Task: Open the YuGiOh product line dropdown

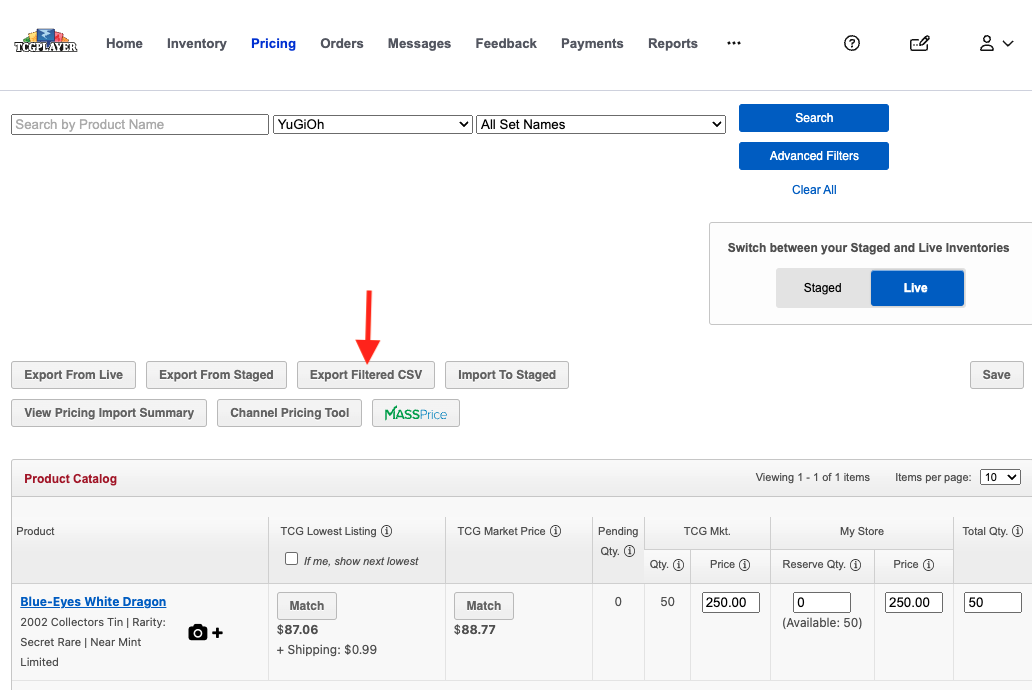Action: point(373,124)
